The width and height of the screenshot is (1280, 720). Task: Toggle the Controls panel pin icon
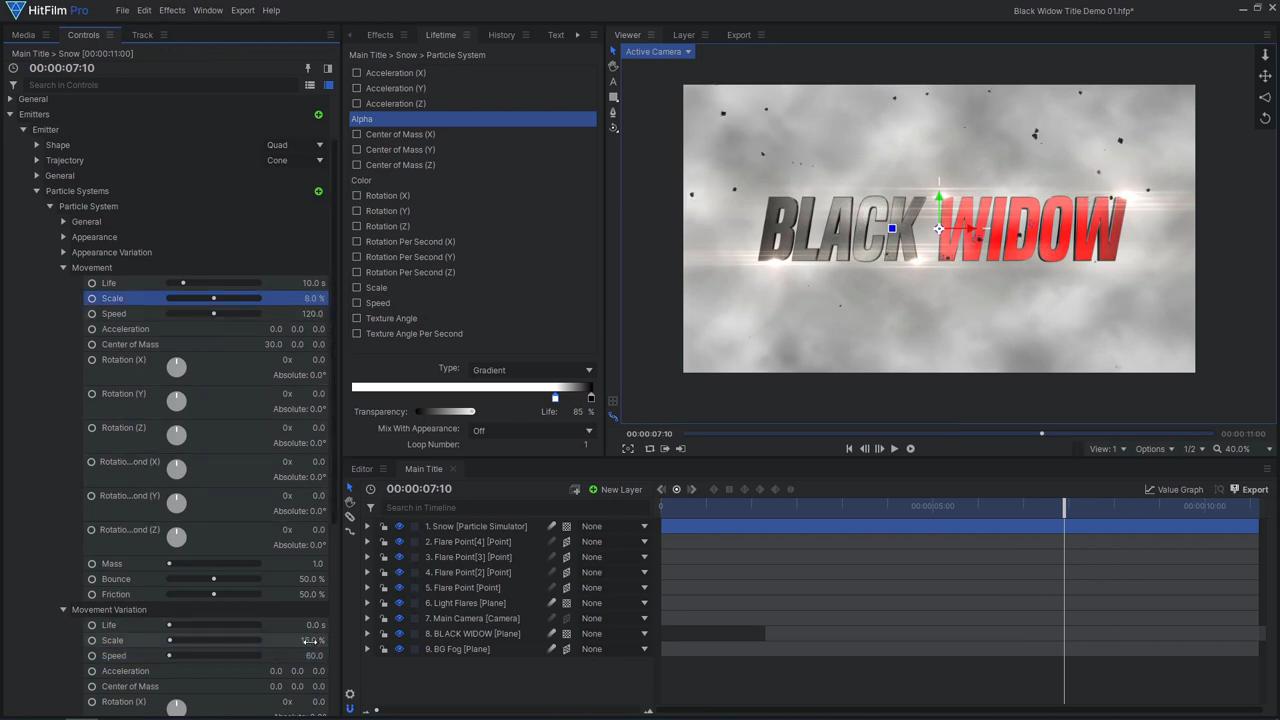[x=308, y=68]
